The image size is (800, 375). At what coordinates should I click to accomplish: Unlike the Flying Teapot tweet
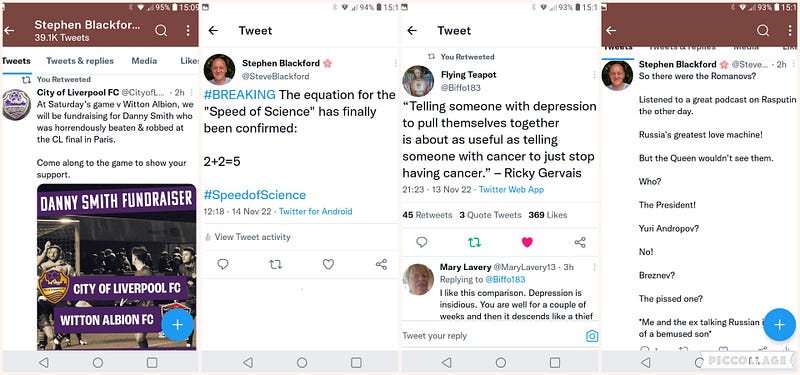point(527,242)
